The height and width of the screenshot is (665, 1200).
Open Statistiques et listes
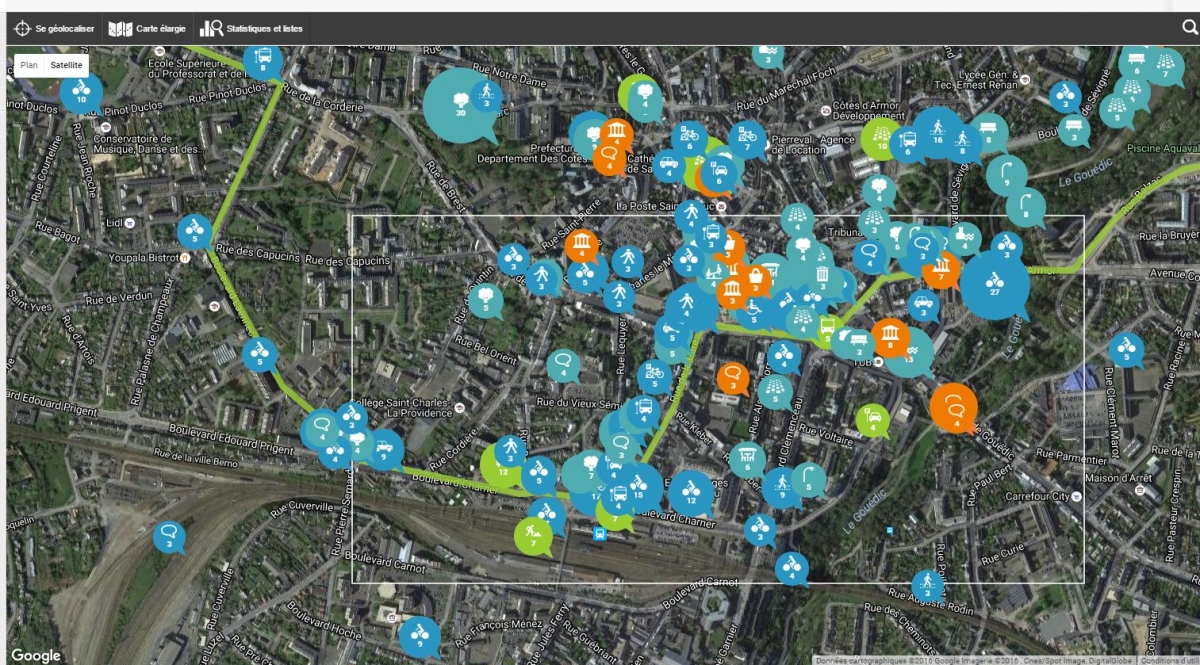tap(251, 29)
